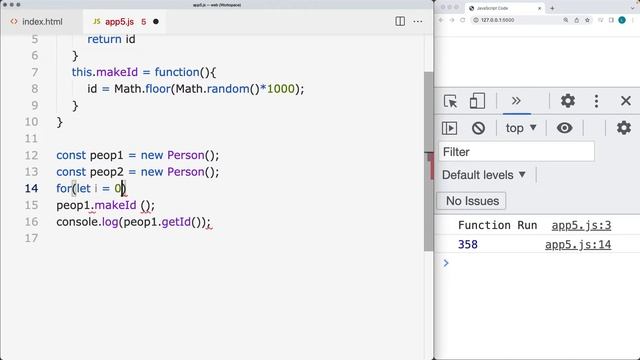Open the browser side panel icon
Screen dimensions: 640x360
[x=611, y=20]
